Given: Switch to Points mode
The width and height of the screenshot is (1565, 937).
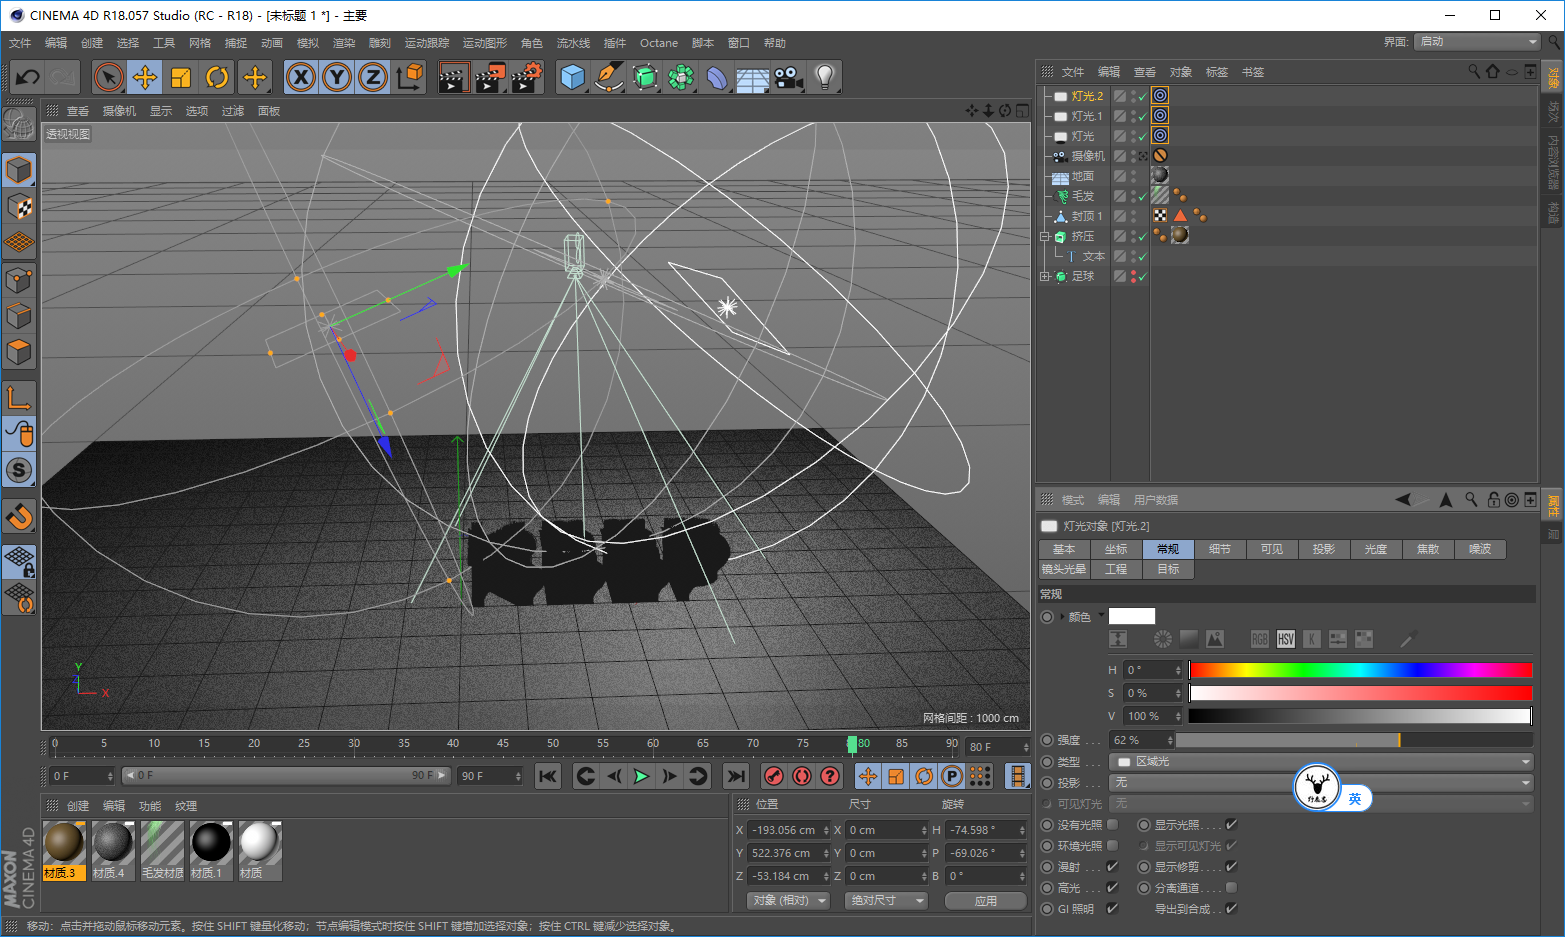Looking at the screenshot, I should pyautogui.click(x=19, y=280).
